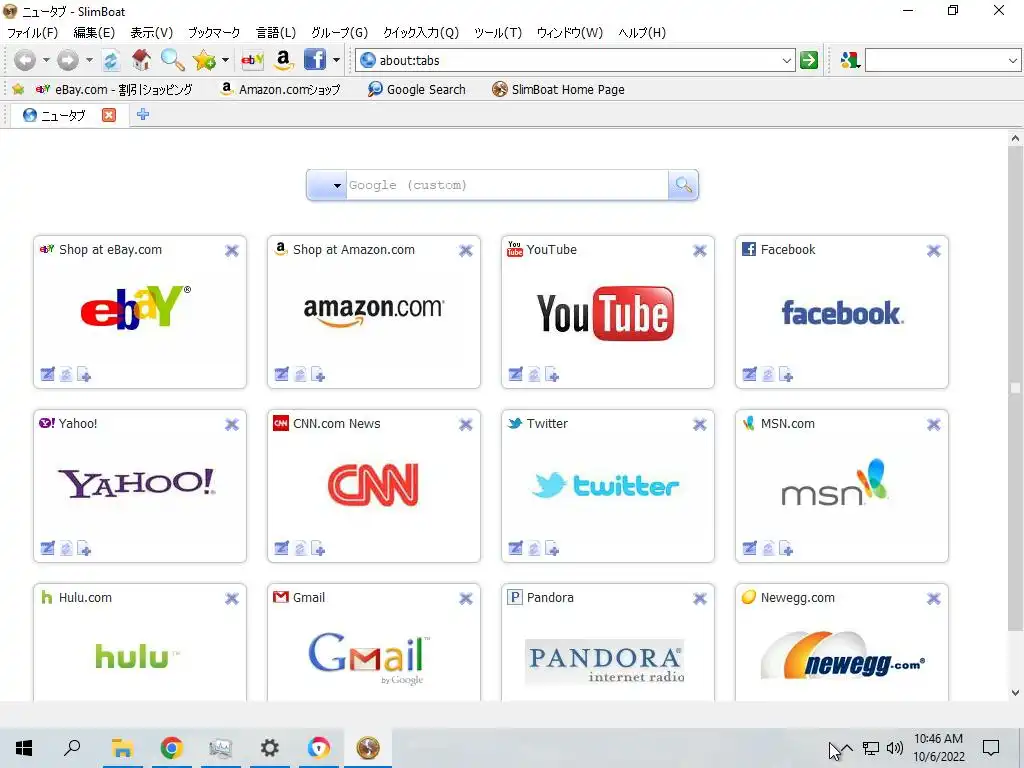1024x768 pixels.
Task: Edit the Shop at eBay.com tile
Action: coord(47,374)
